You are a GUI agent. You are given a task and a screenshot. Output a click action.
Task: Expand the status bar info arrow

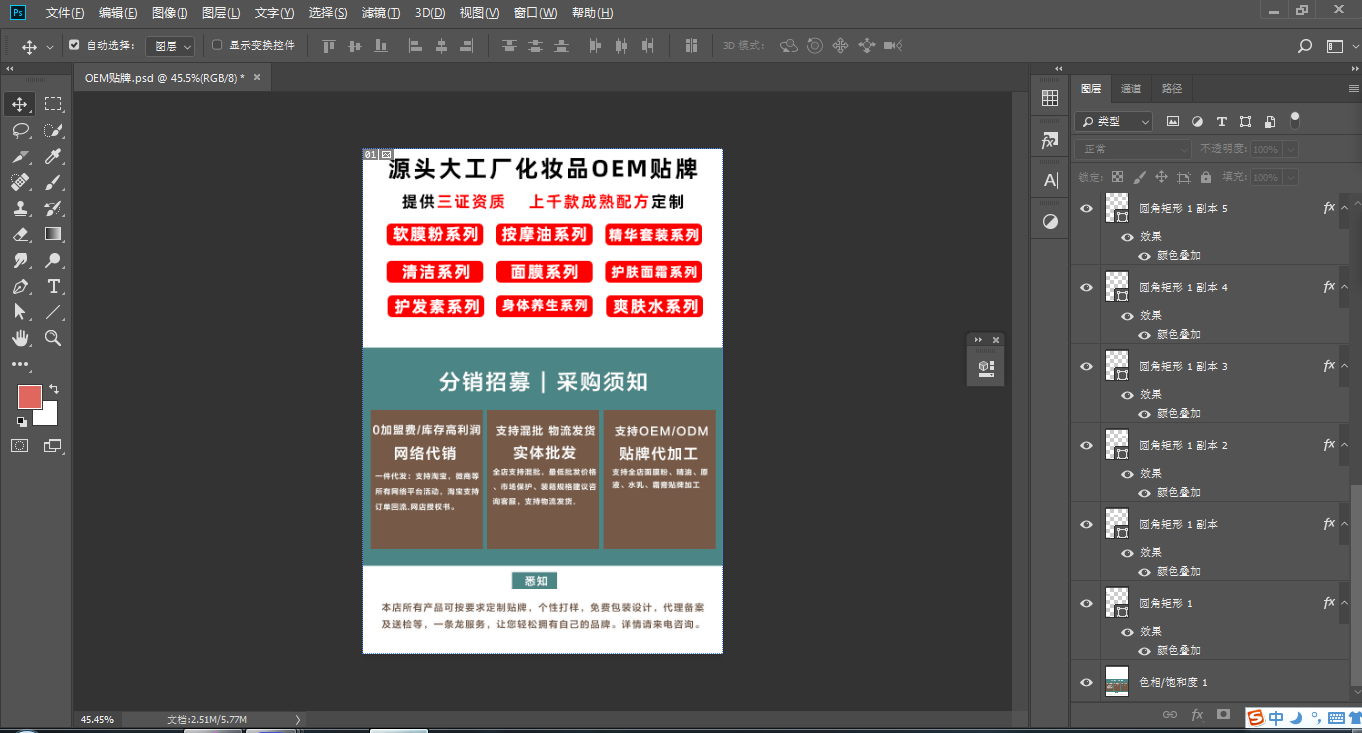click(x=297, y=719)
